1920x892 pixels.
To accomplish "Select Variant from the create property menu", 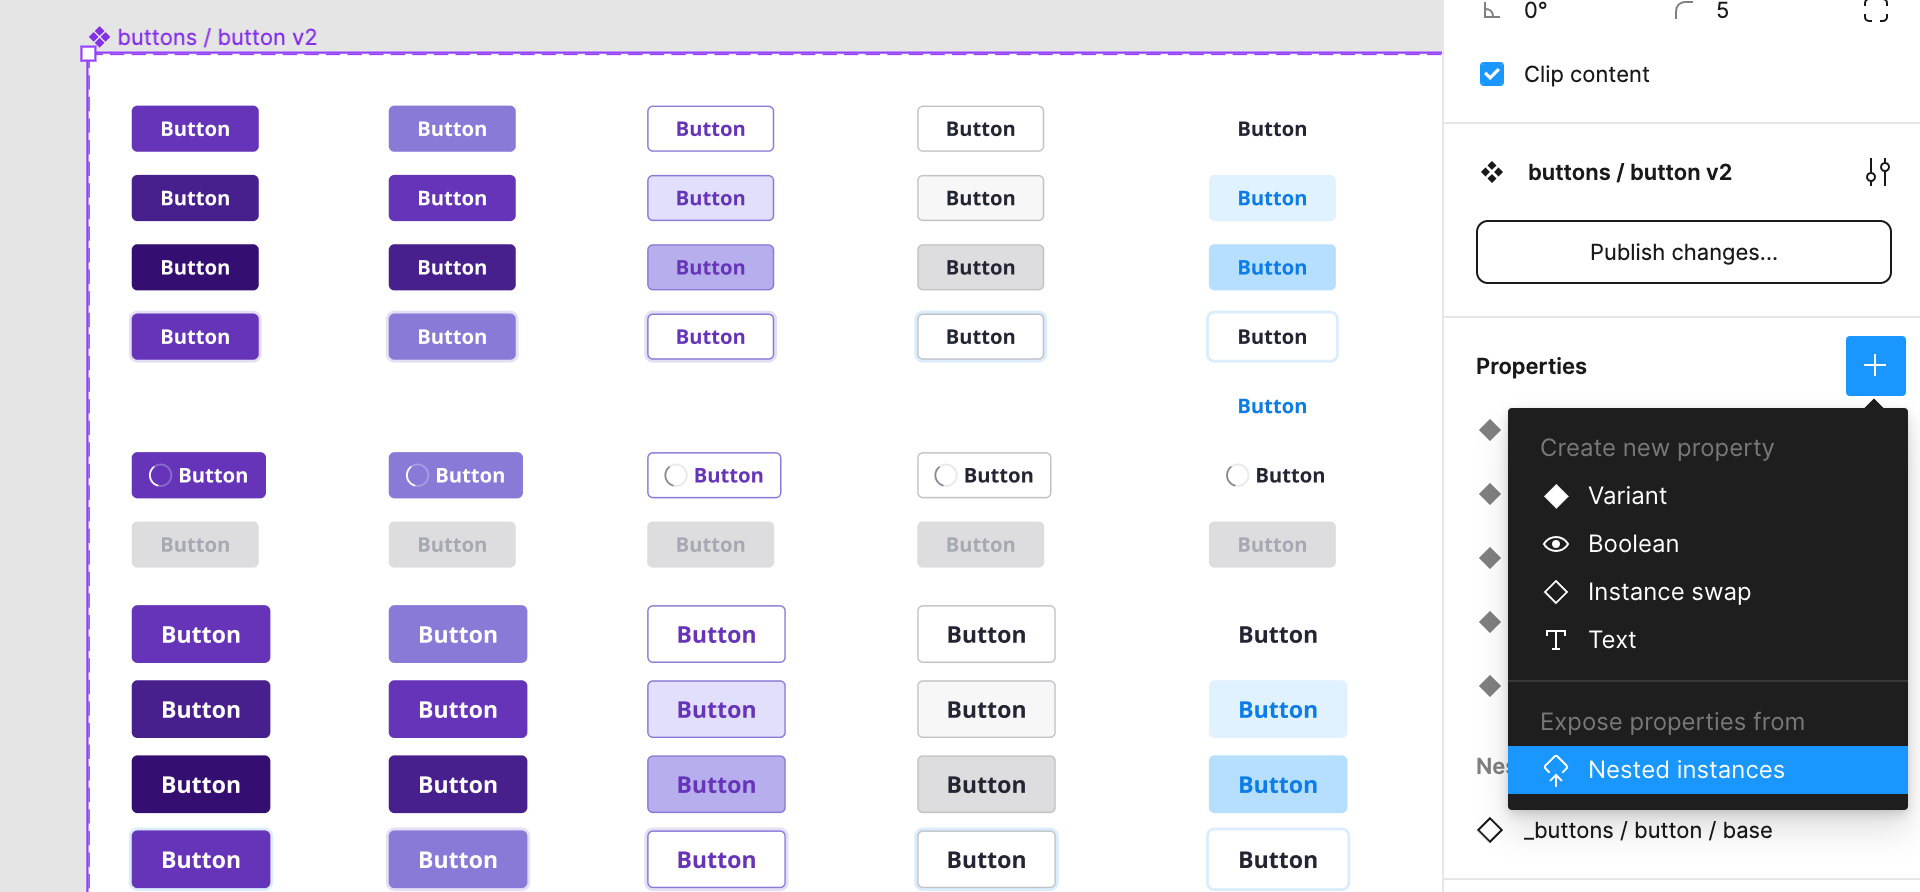I will pyautogui.click(x=1708, y=496).
